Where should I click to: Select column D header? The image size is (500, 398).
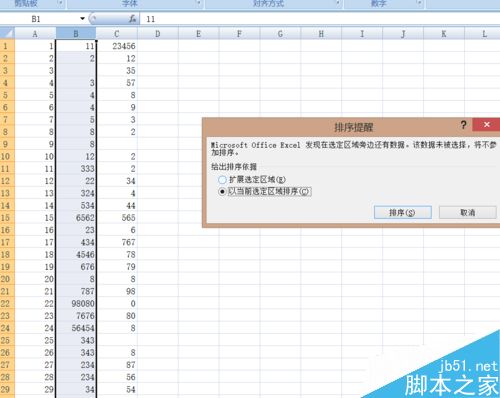[x=158, y=34]
